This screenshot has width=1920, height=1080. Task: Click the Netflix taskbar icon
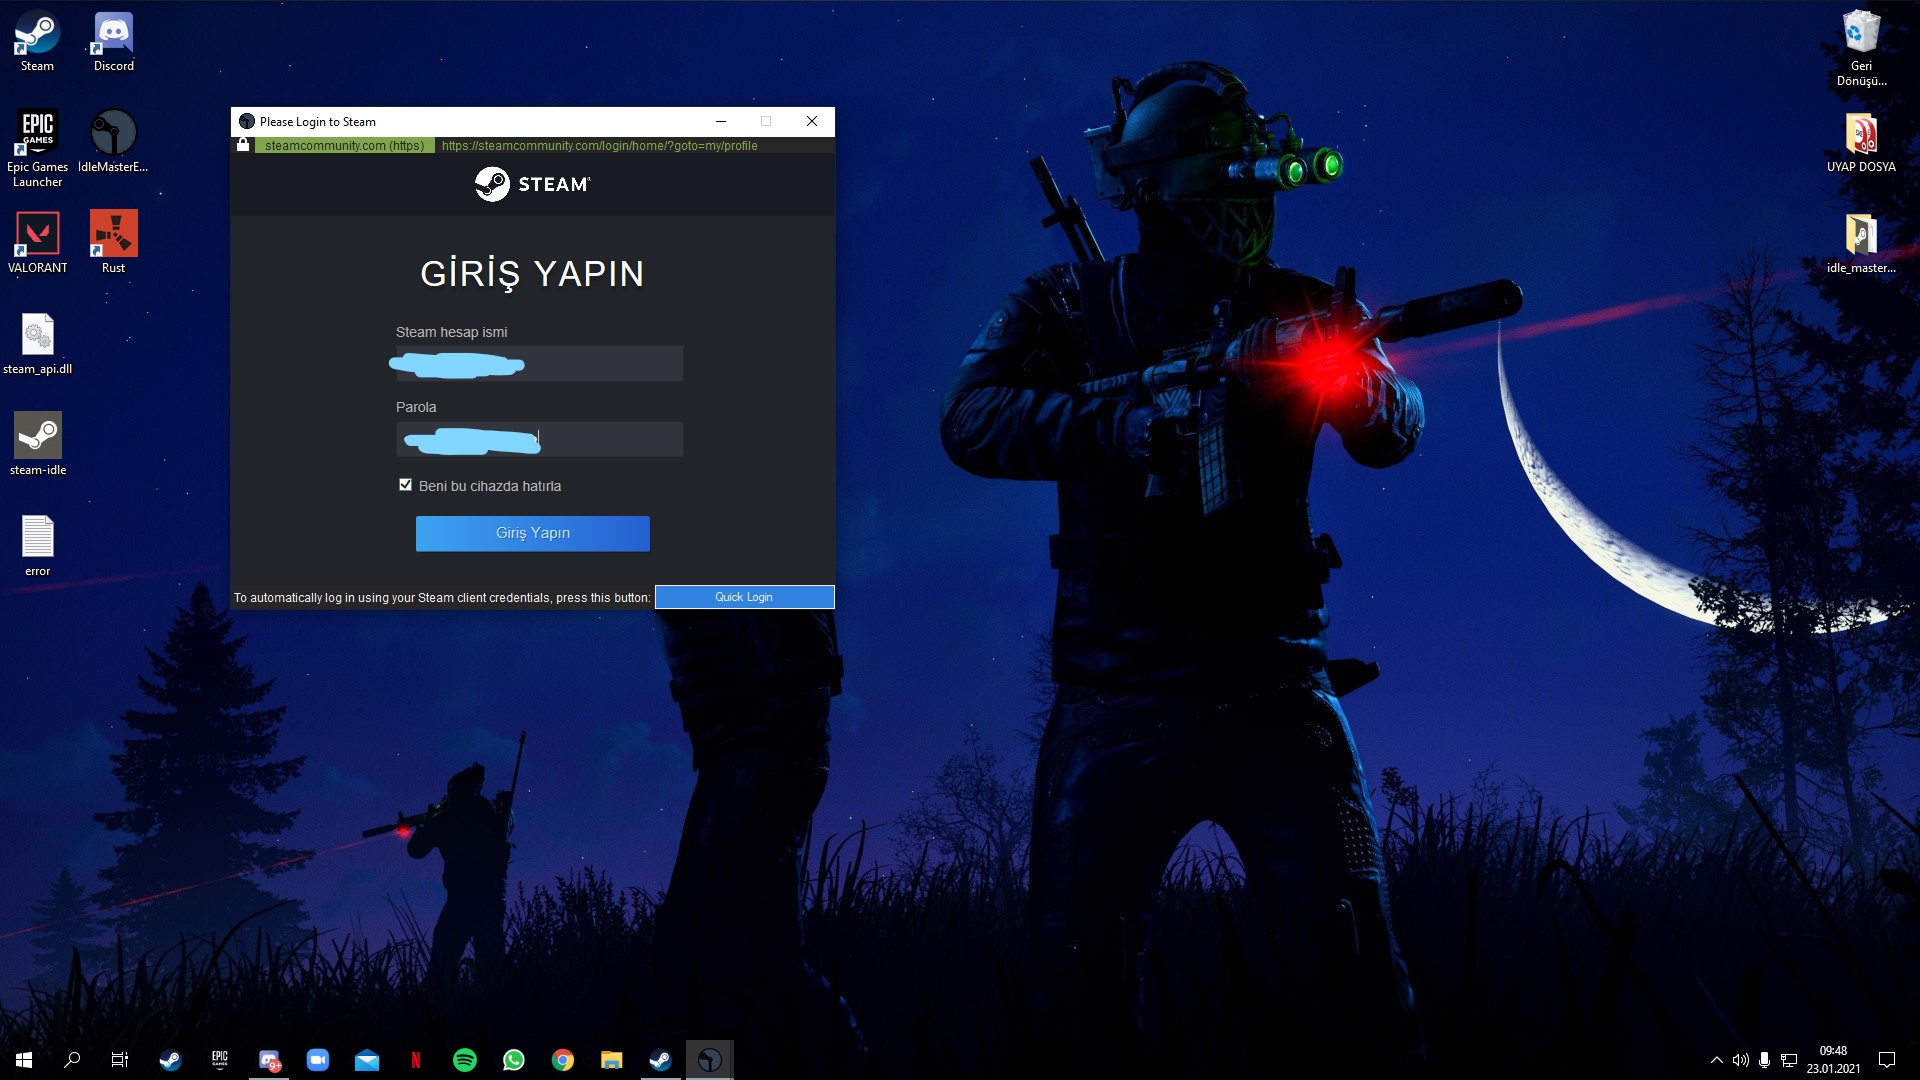(x=416, y=1060)
